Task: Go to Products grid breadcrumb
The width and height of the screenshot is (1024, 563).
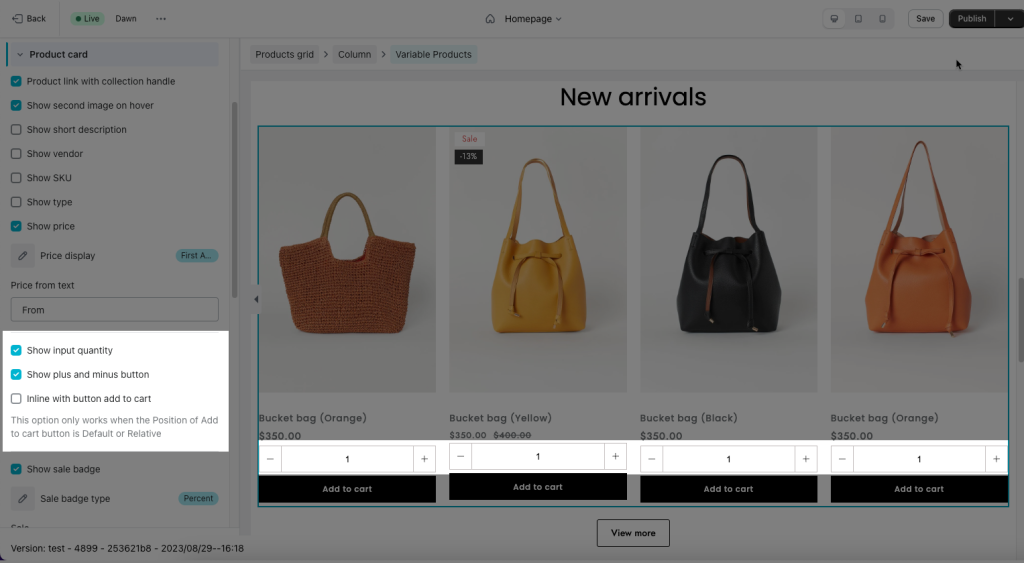Action: (x=284, y=54)
